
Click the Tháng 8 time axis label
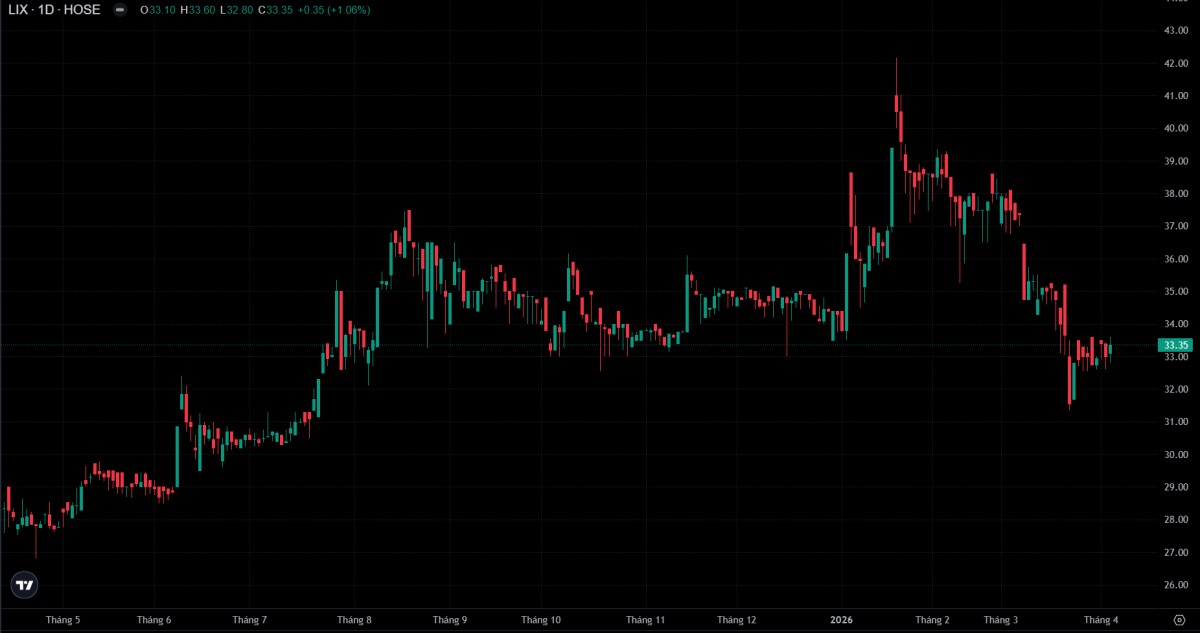(x=354, y=620)
